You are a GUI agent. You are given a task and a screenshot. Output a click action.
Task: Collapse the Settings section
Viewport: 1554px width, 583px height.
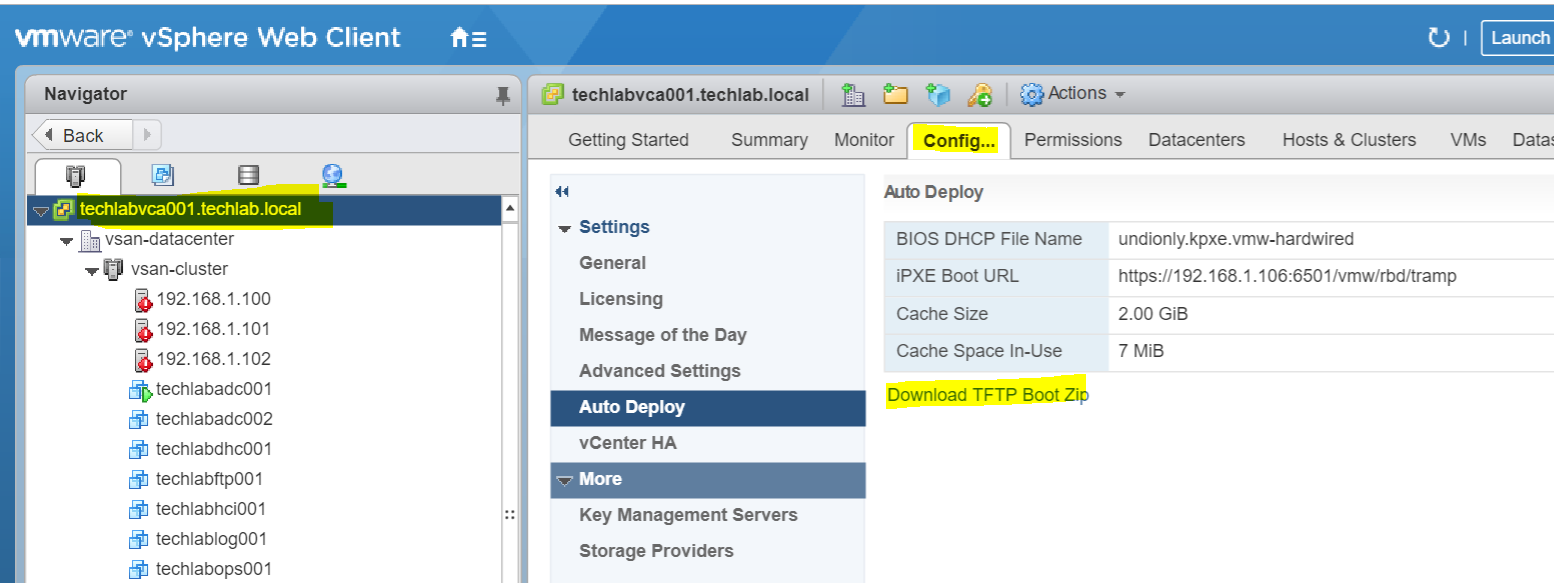pyautogui.click(x=565, y=228)
